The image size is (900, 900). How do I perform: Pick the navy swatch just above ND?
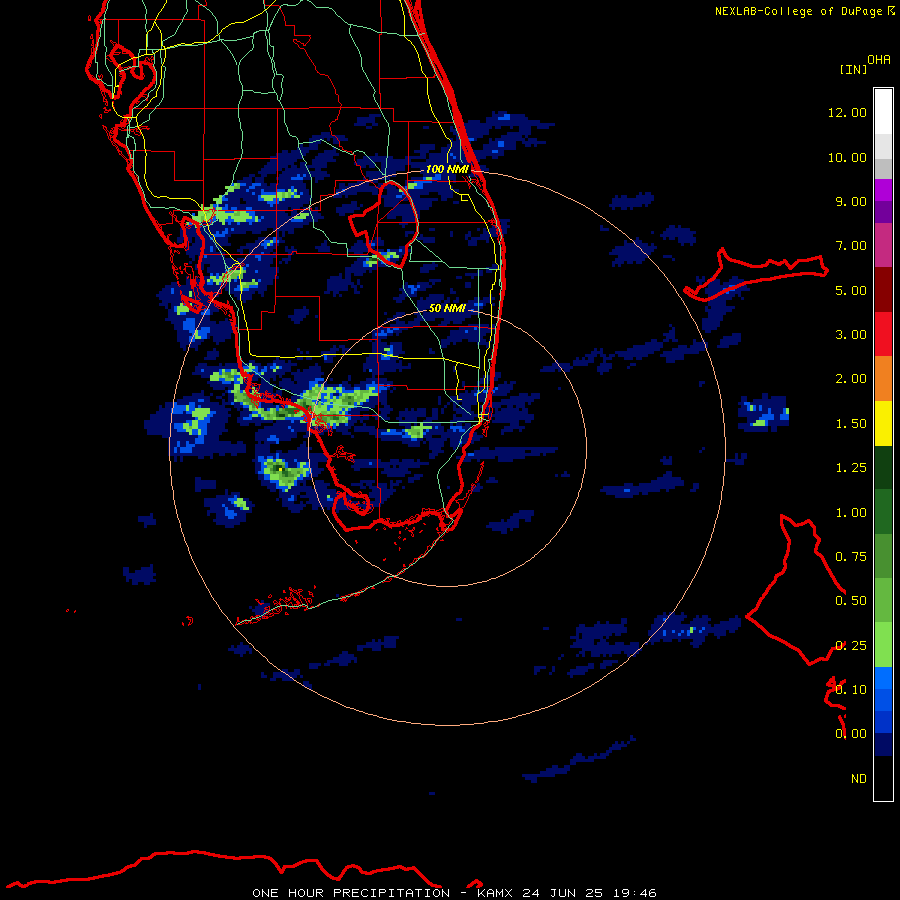pyautogui.click(x=883, y=745)
